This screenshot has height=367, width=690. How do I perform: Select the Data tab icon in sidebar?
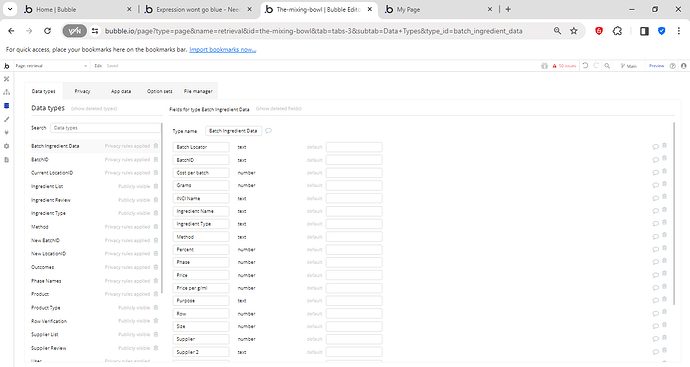6,106
